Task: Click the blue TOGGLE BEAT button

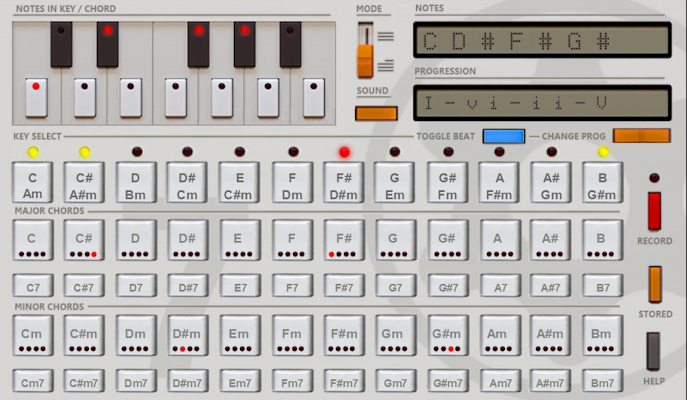Action: 504,136
